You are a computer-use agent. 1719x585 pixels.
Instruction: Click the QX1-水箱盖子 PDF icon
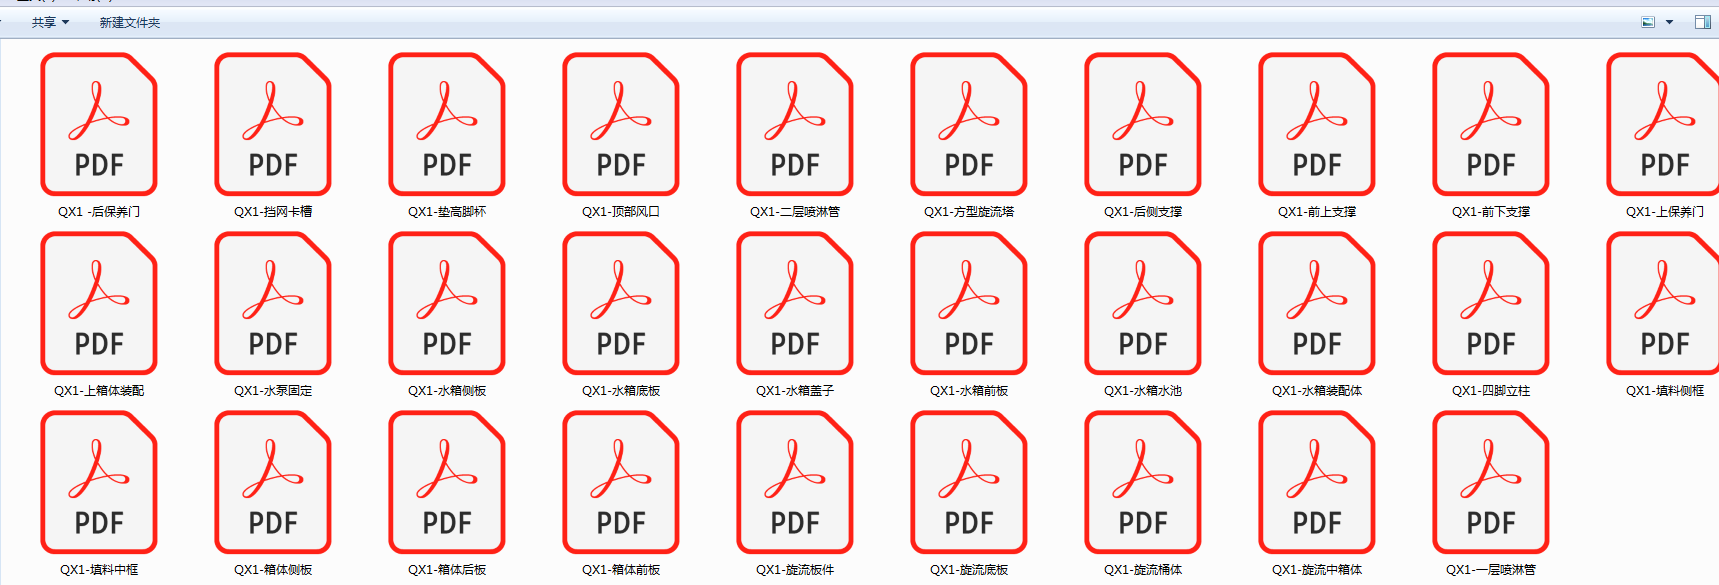pyautogui.click(x=795, y=303)
